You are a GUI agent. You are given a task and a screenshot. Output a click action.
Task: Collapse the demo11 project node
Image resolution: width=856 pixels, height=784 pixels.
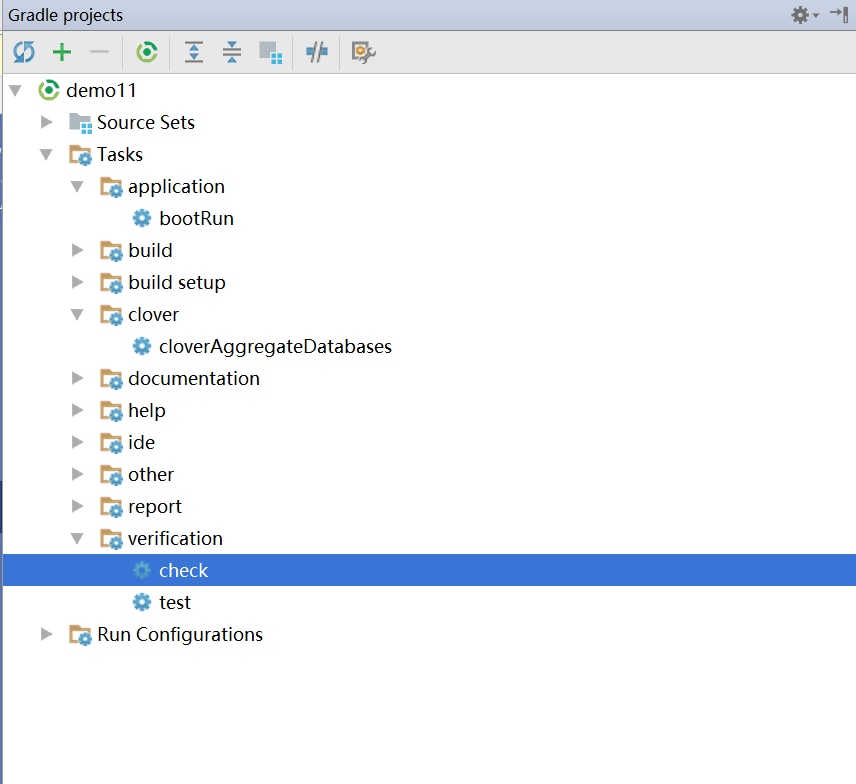(x=15, y=91)
